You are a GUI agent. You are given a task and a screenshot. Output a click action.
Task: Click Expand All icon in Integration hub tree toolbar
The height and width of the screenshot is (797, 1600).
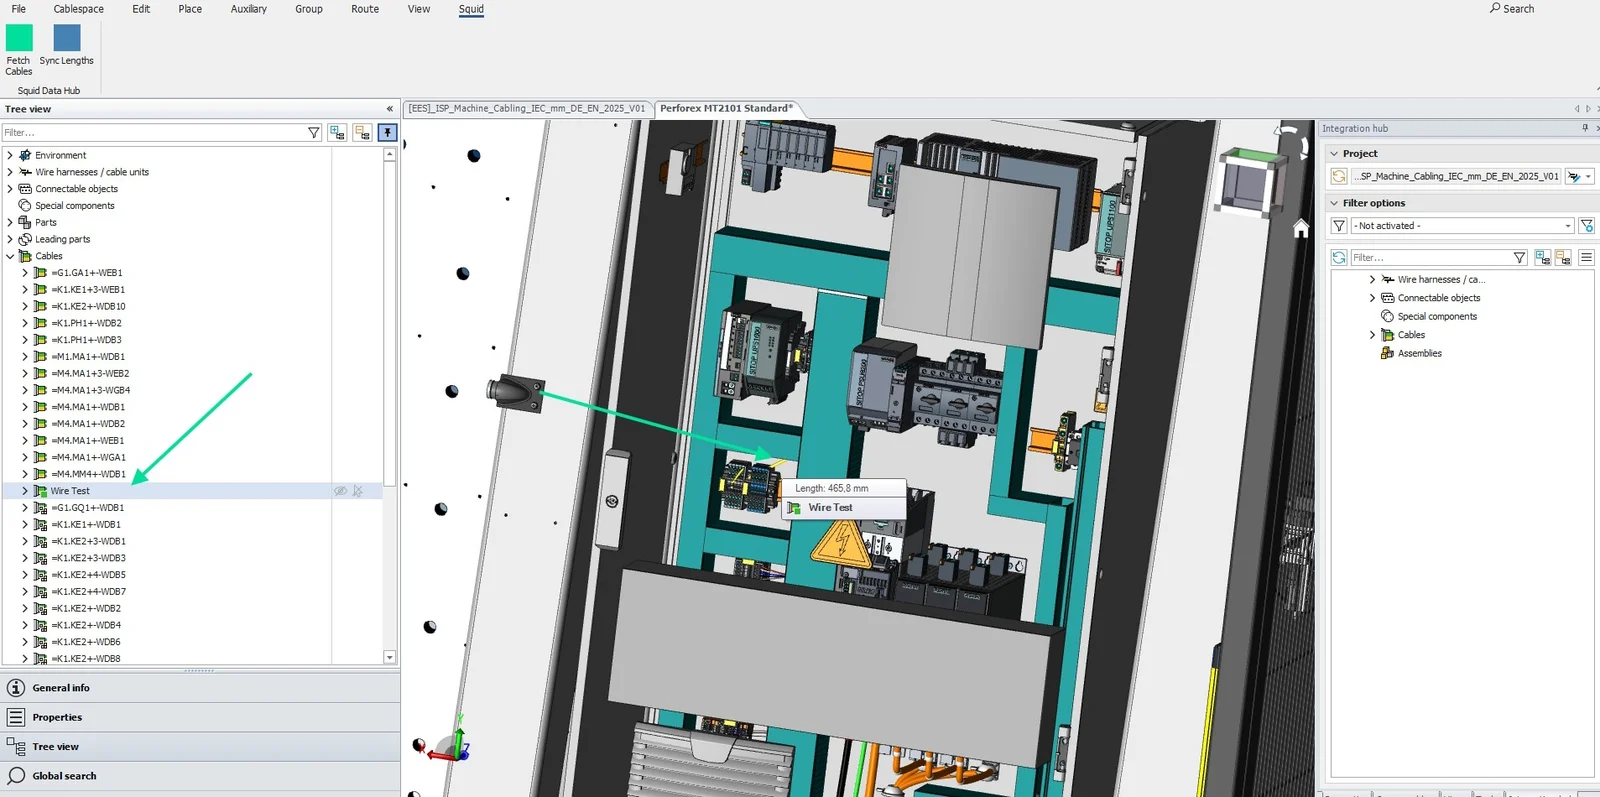(1543, 258)
